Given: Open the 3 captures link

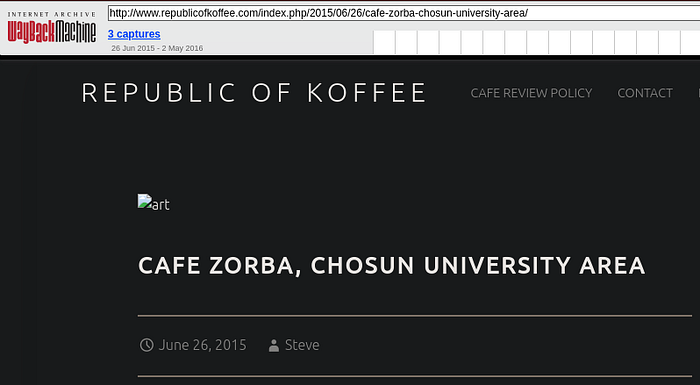Looking at the screenshot, I should (134, 34).
